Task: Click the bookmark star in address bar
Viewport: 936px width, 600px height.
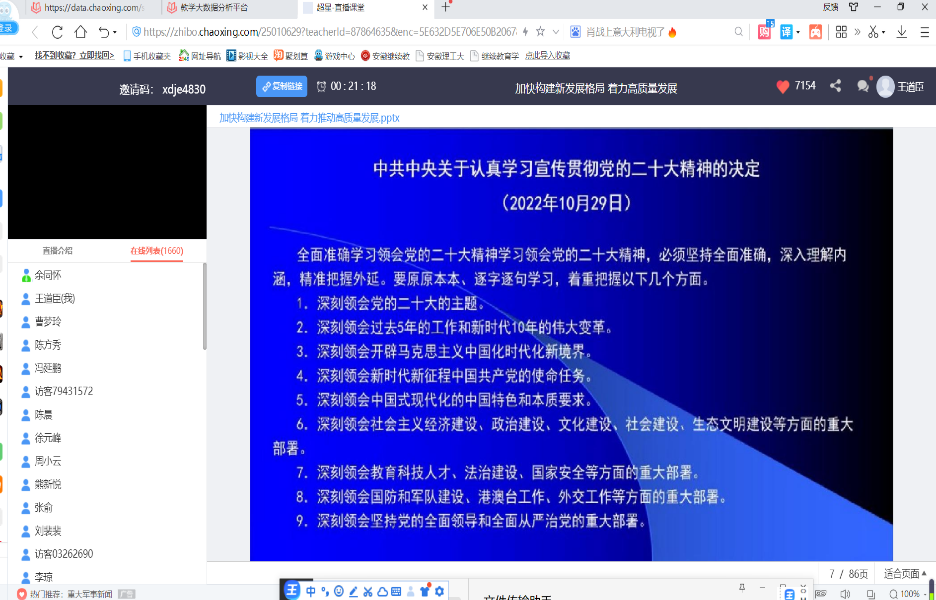Action: pos(540,32)
